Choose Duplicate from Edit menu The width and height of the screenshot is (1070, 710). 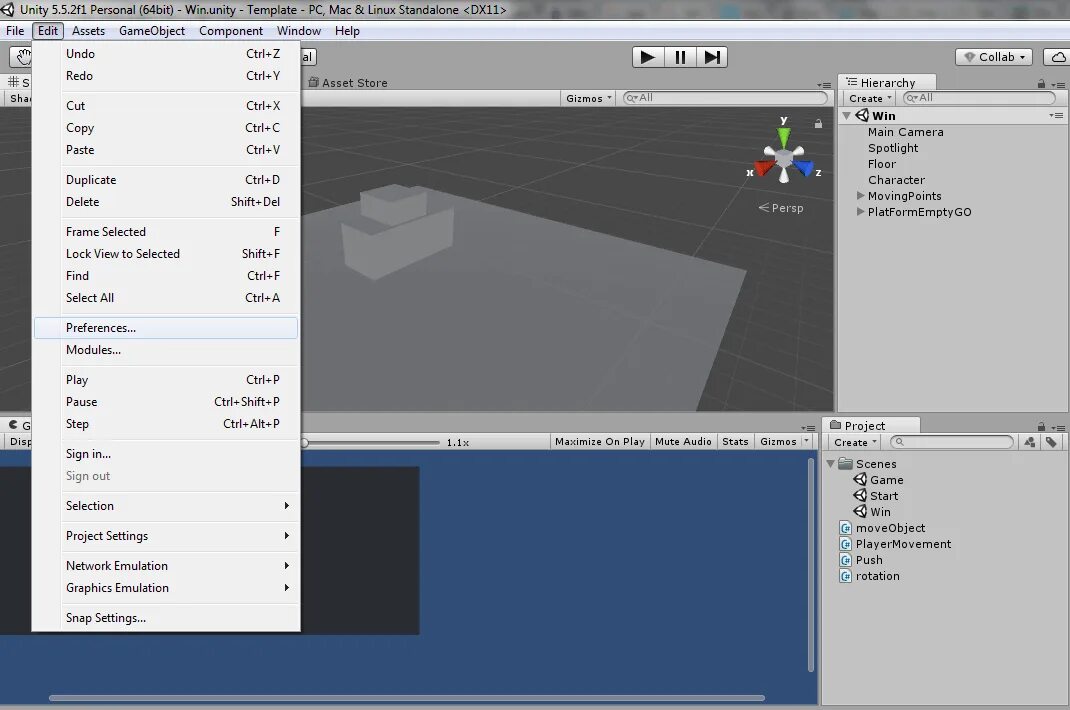[166, 180]
